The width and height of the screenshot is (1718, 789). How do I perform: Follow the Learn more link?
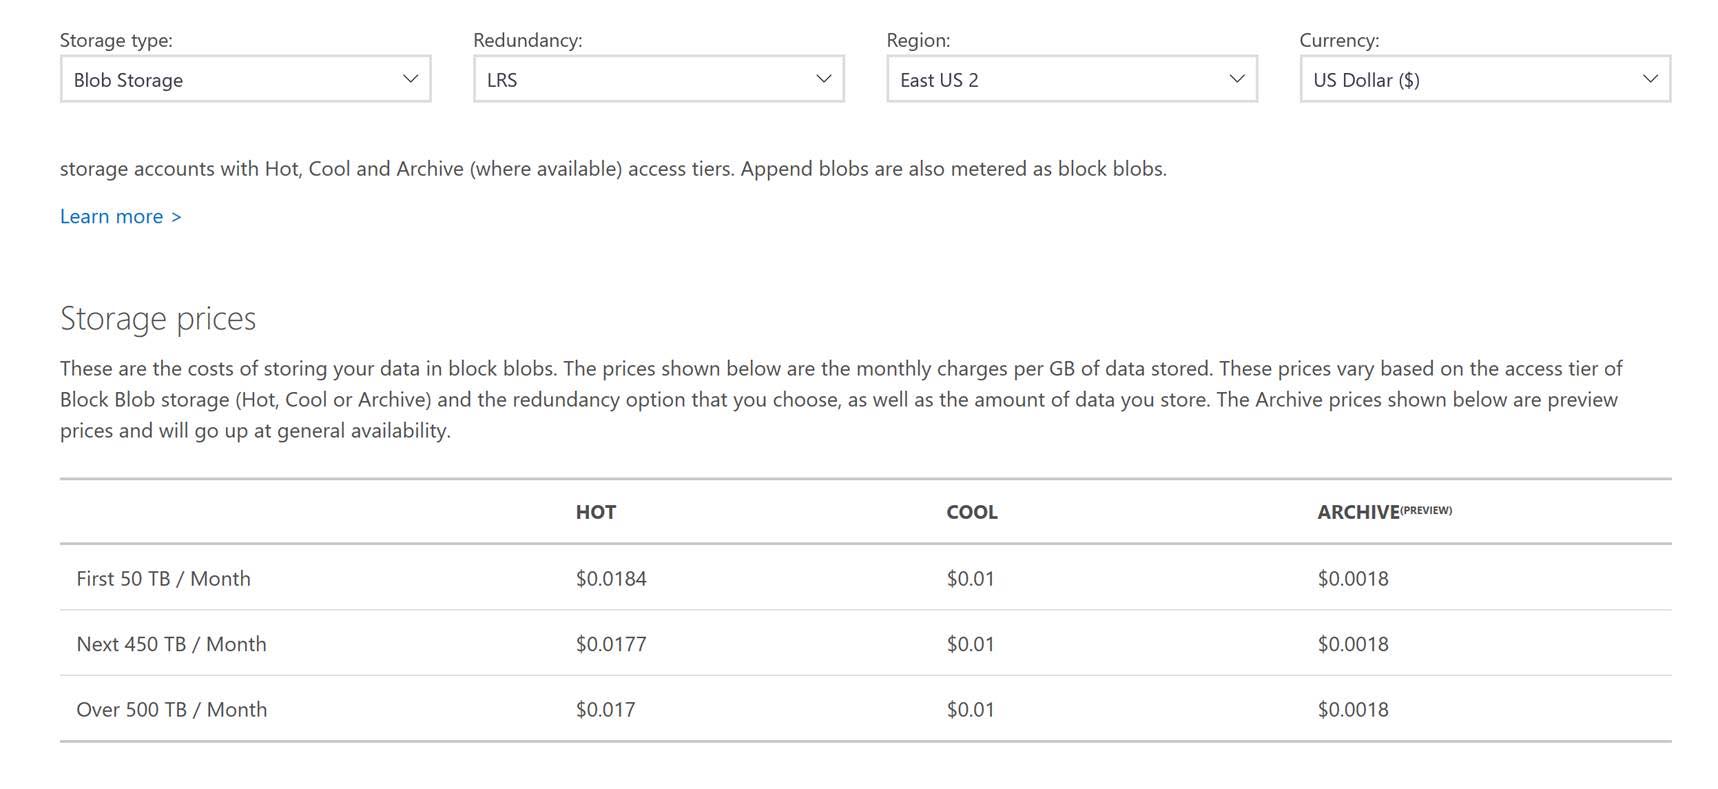coord(120,217)
